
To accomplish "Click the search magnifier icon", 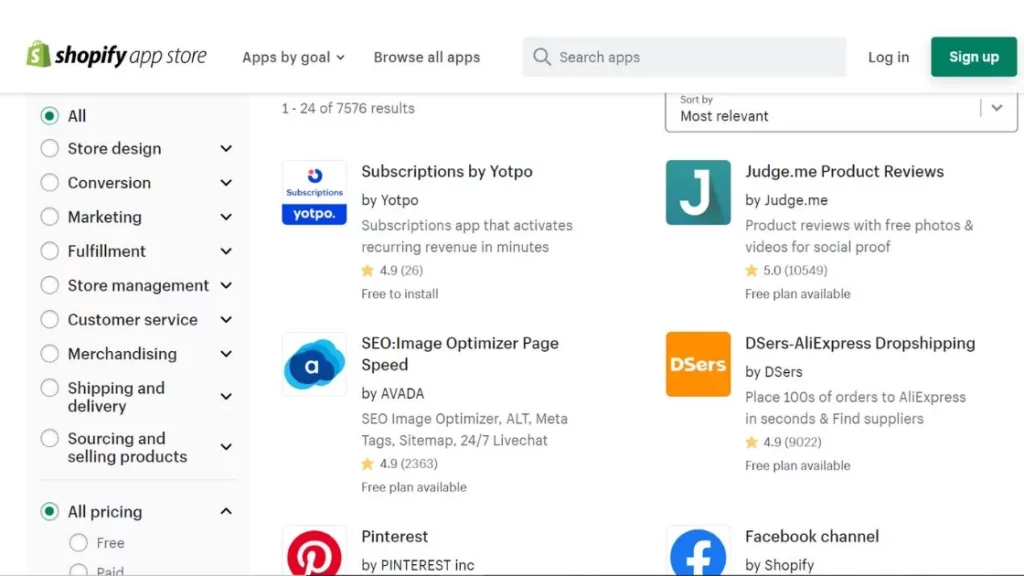I will [541, 57].
